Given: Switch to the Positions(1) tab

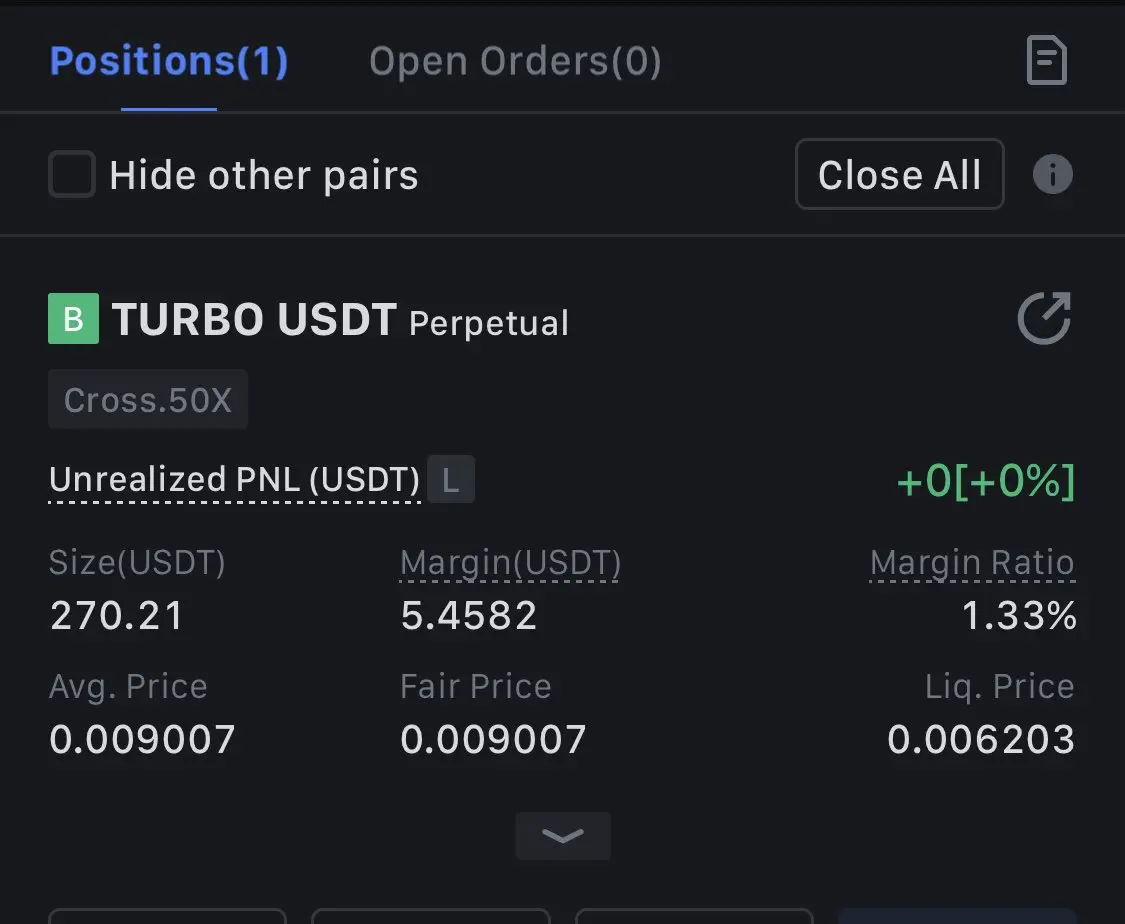Looking at the screenshot, I should [x=169, y=61].
